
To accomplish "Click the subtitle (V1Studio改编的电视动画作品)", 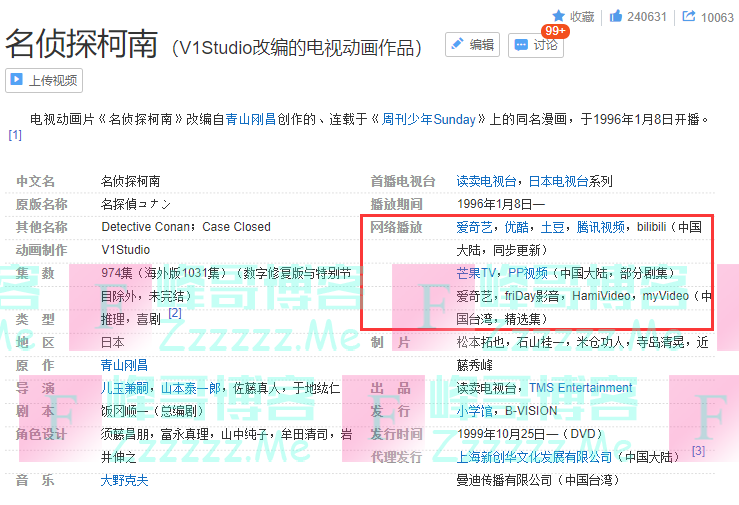I will click(297, 48).
